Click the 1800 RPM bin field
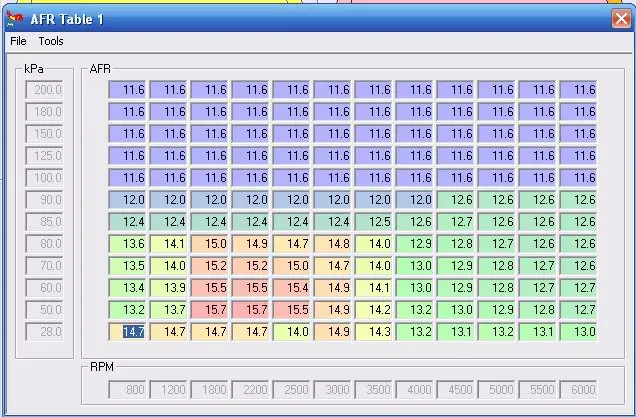The width and height of the screenshot is (636, 417). point(210,389)
